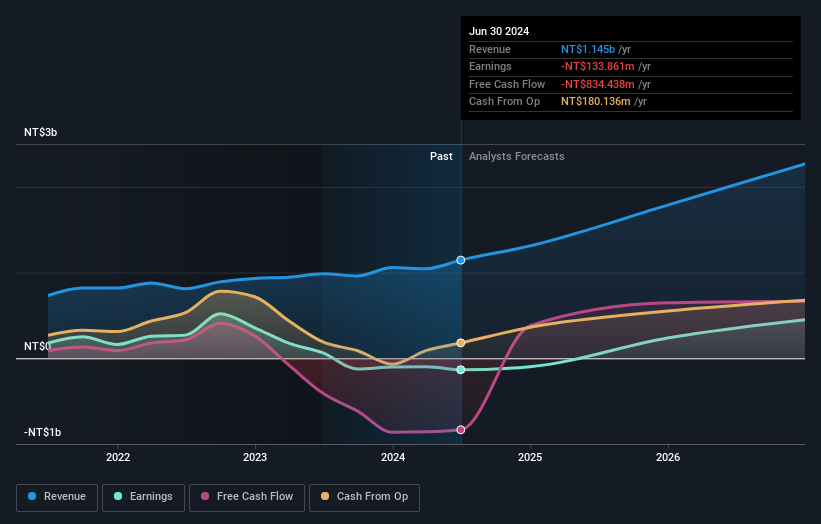The width and height of the screenshot is (821, 524).
Task: Click the 2026 x-axis label
Action: pos(668,457)
